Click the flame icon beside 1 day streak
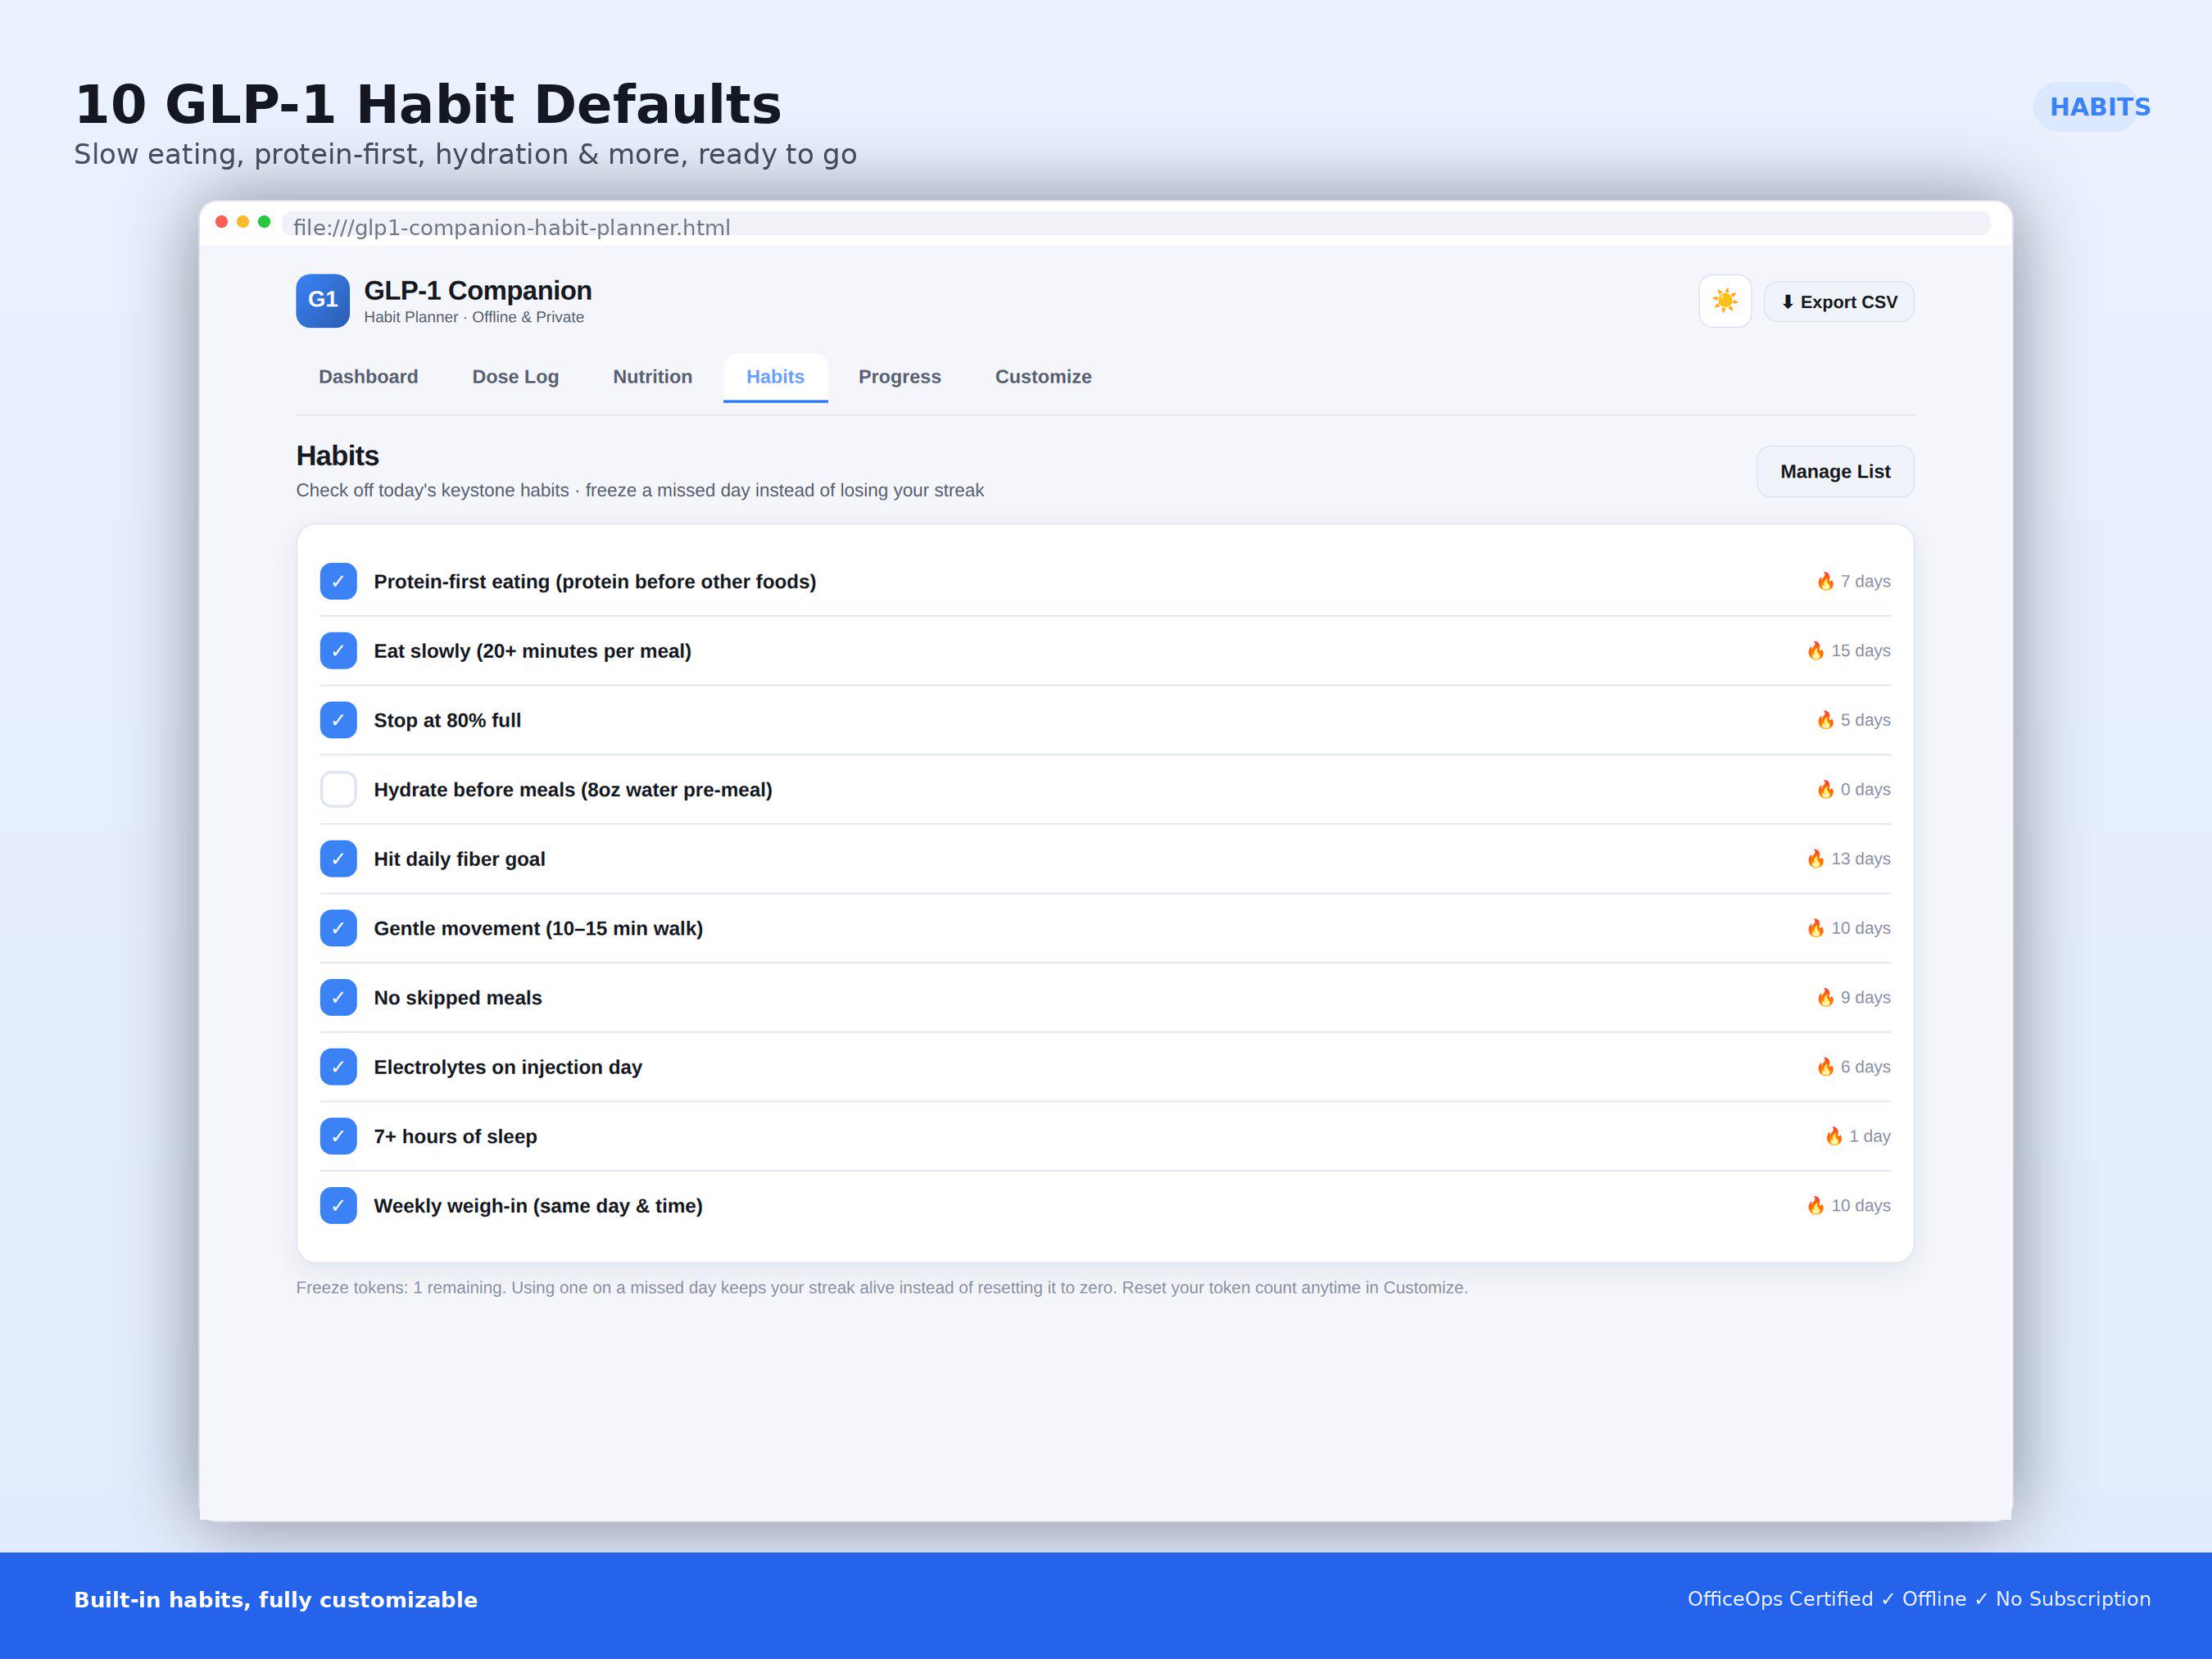This screenshot has height=1659, width=2212. (1834, 1136)
